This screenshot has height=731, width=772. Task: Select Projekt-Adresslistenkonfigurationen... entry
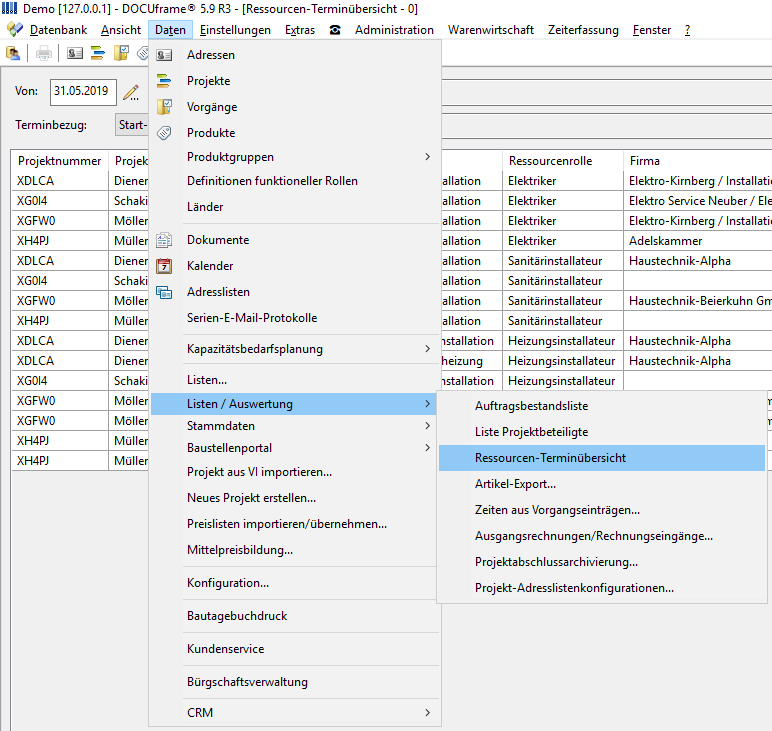point(602,589)
